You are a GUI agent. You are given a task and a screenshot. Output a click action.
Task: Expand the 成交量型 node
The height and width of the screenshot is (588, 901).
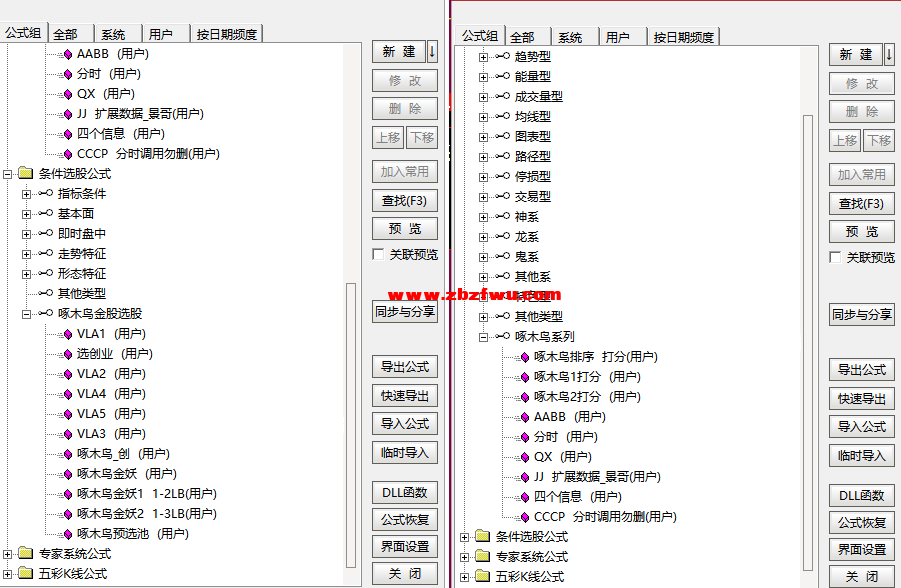[x=483, y=97]
